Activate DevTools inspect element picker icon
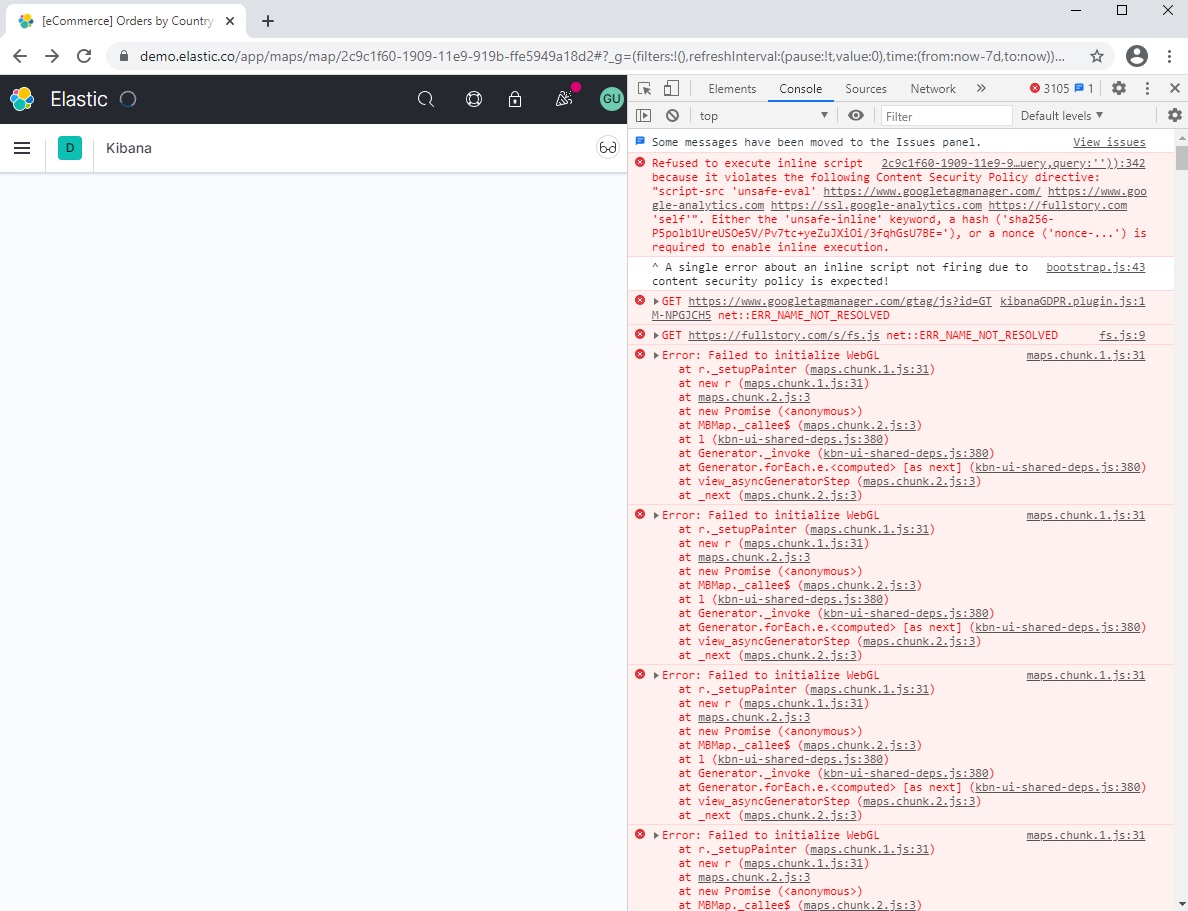The width and height of the screenshot is (1188, 911). pos(645,89)
